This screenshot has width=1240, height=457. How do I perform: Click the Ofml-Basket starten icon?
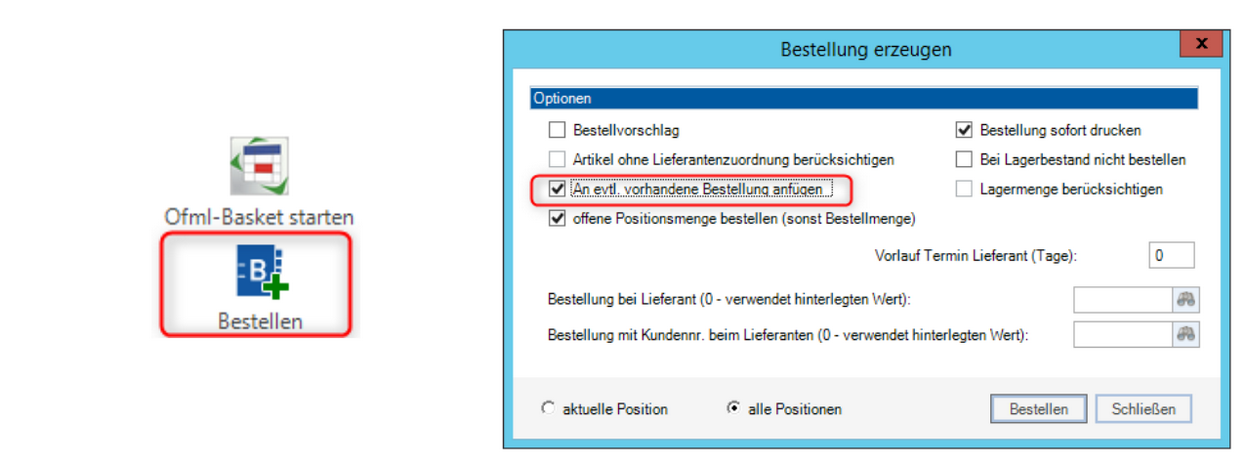259,166
